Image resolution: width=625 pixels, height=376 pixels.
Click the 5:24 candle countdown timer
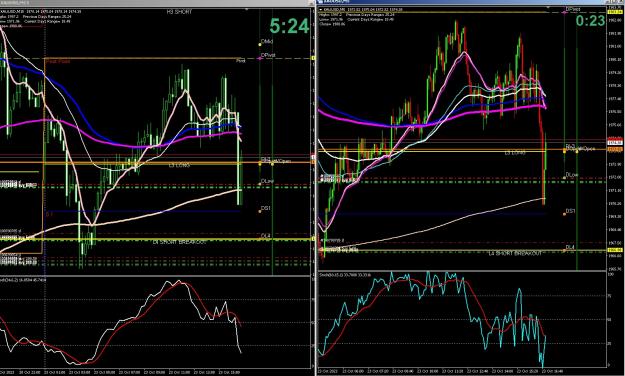[289, 26]
